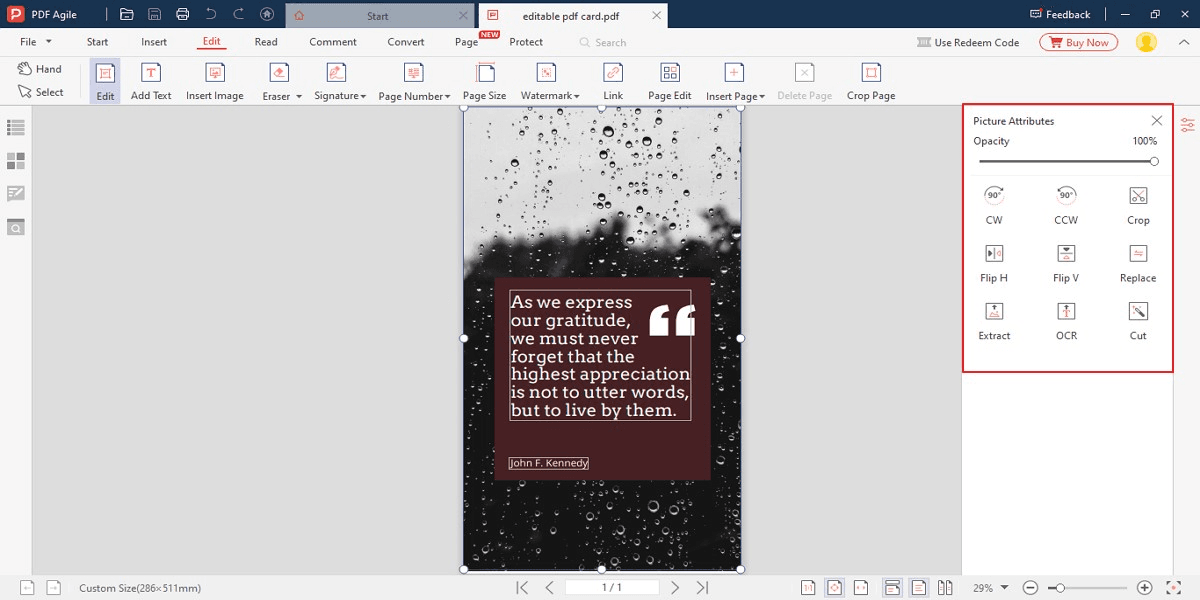1200x600 pixels.
Task: Open the Insert Image tool
Action: [x=215, y=81]
